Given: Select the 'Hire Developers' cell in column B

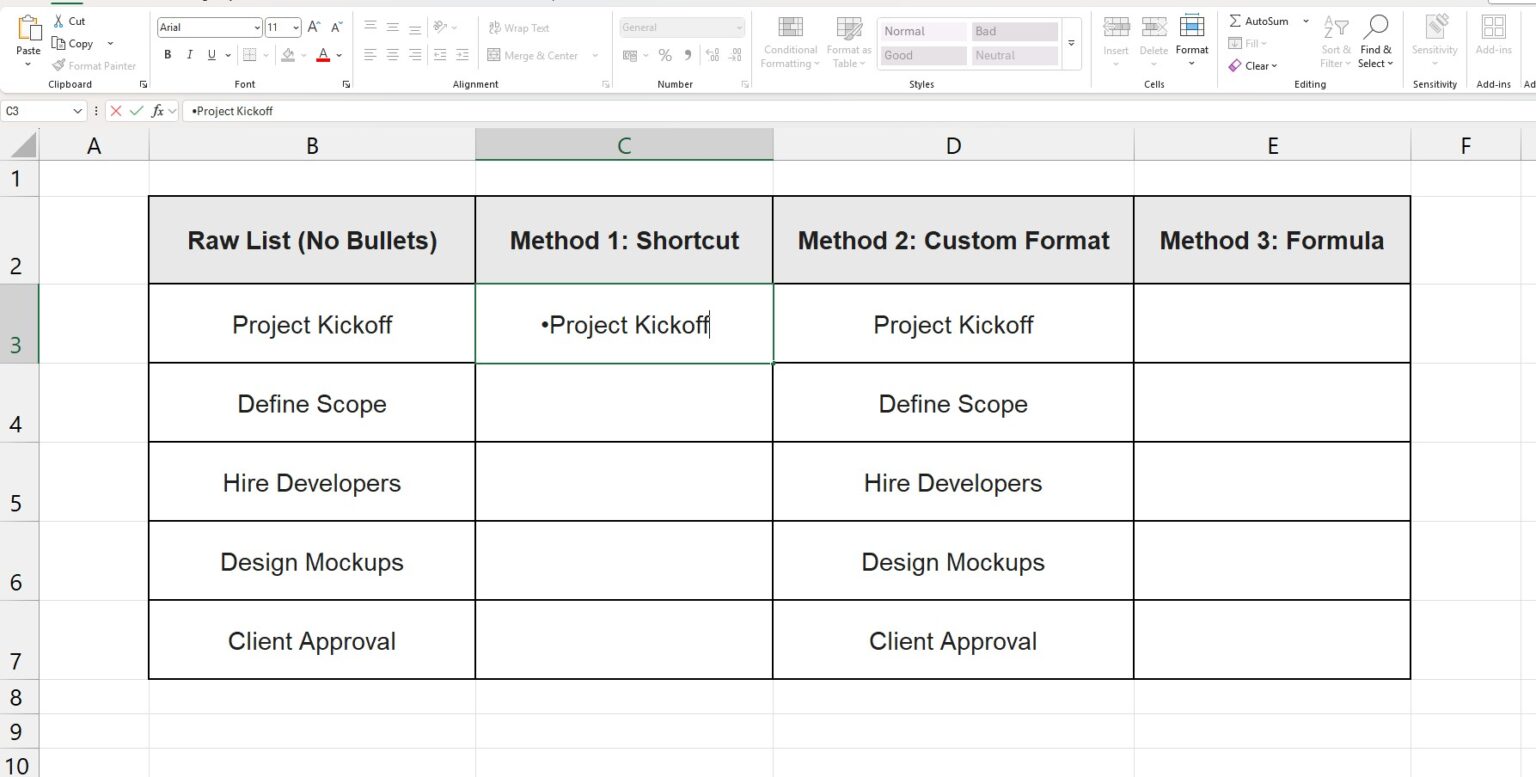Looking at the screenshot, I should tap(312, 482).
